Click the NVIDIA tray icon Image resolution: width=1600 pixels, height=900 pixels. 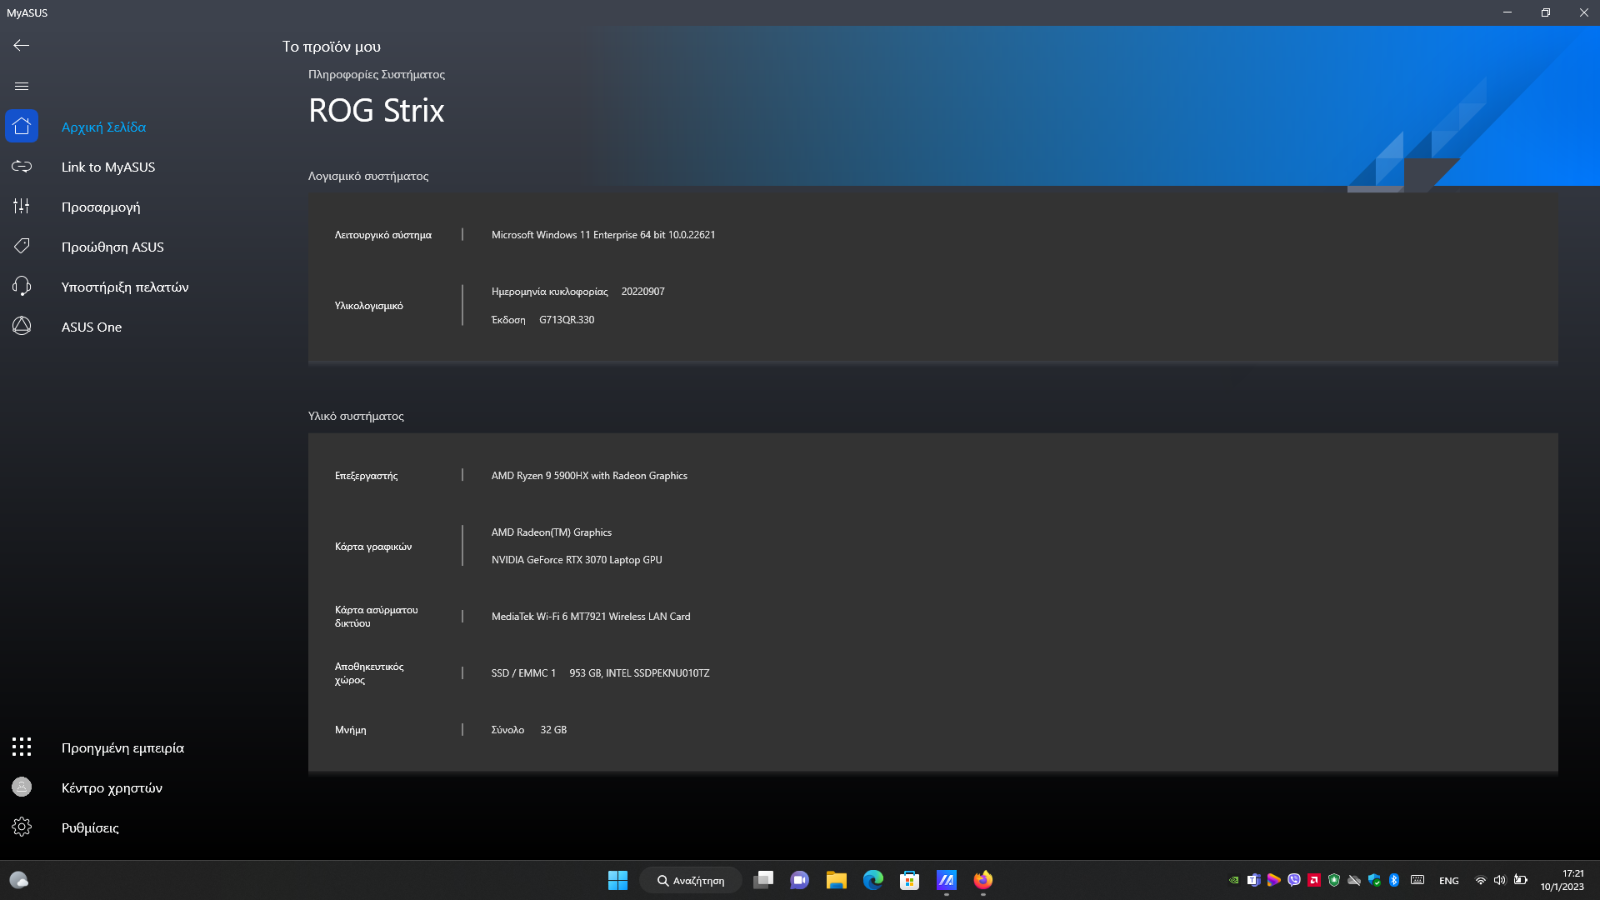pos(1234,880)
